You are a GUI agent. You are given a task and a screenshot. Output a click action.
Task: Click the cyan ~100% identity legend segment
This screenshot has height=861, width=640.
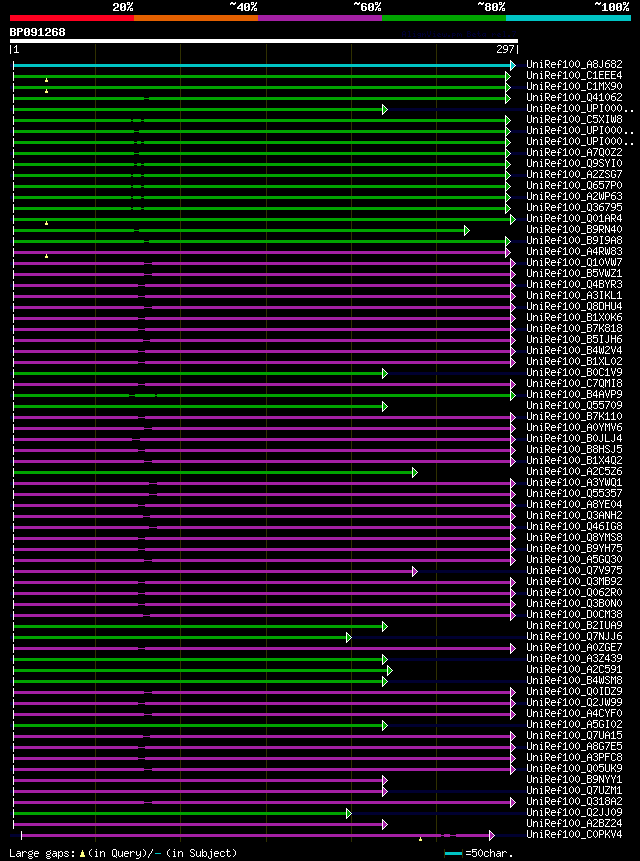point(569,18)
